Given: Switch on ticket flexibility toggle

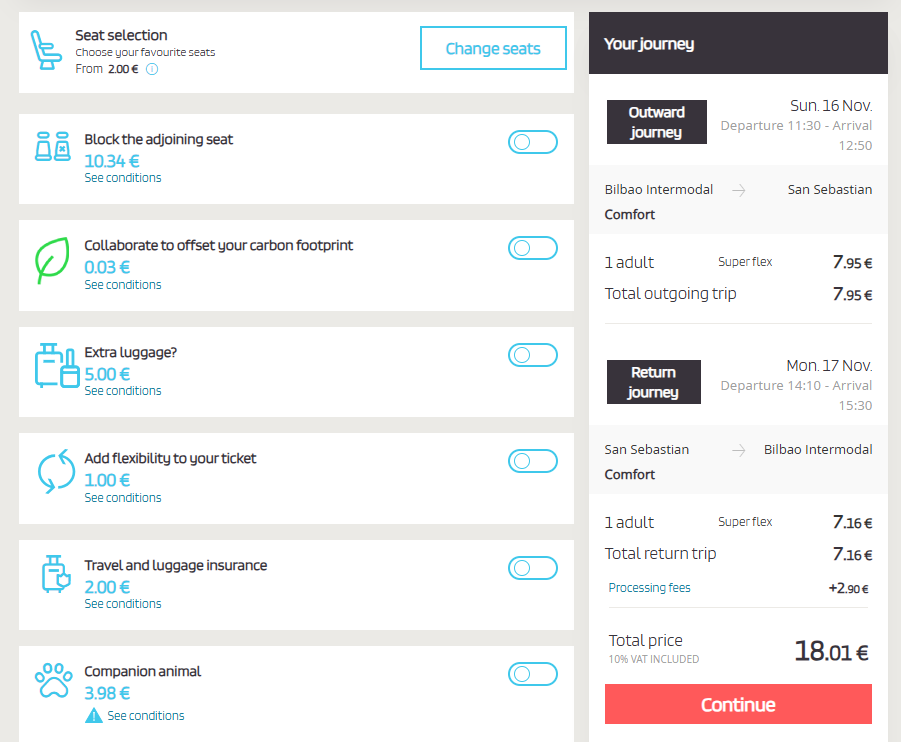Looking at the screenshot, I should 532,461.
